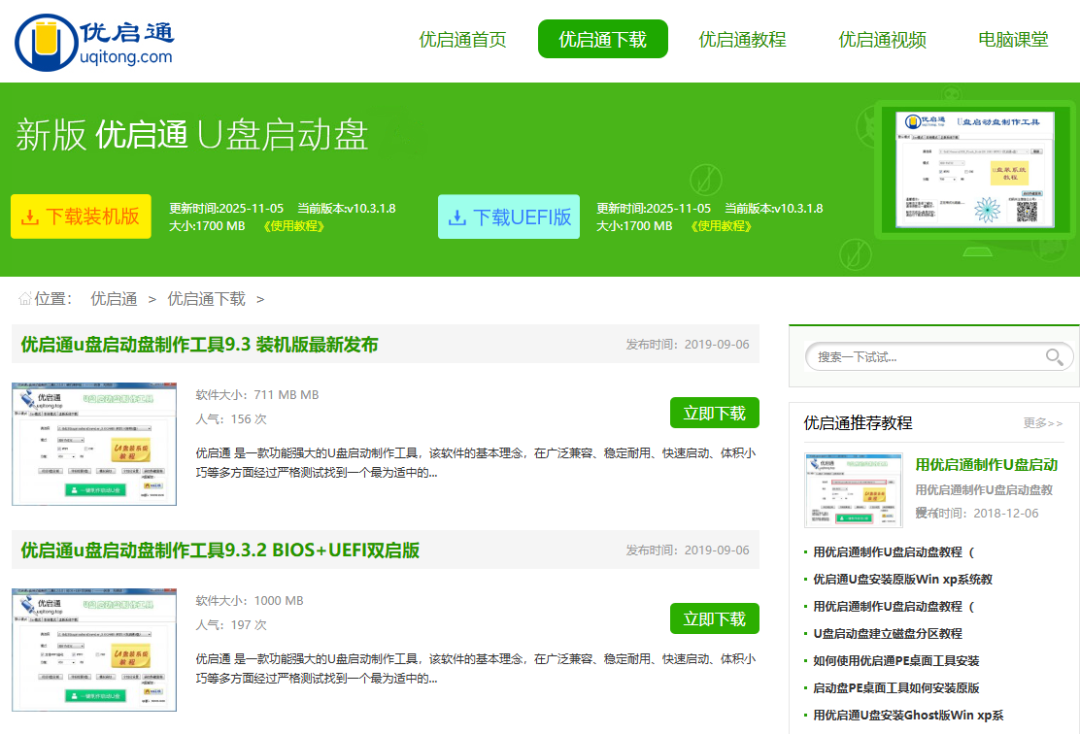Click the yellow 下载装机版 button
This screenshot has height=734, width=1080.
pos(81,216)
